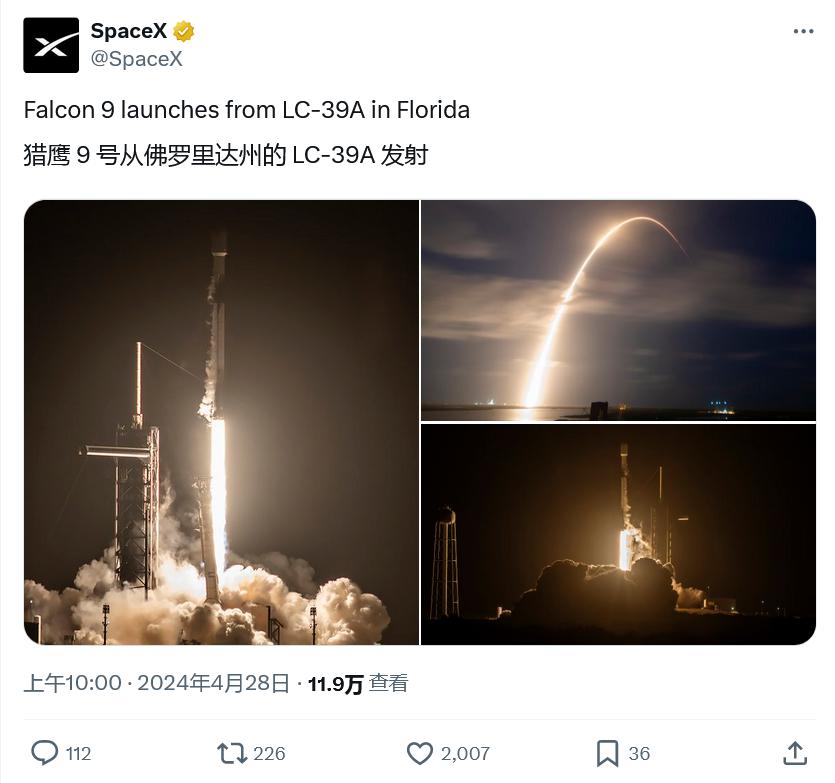Viewport: 835px width, 783px height.
Task: Click the 11.9万 查看 view count
Action: [358, 684]
